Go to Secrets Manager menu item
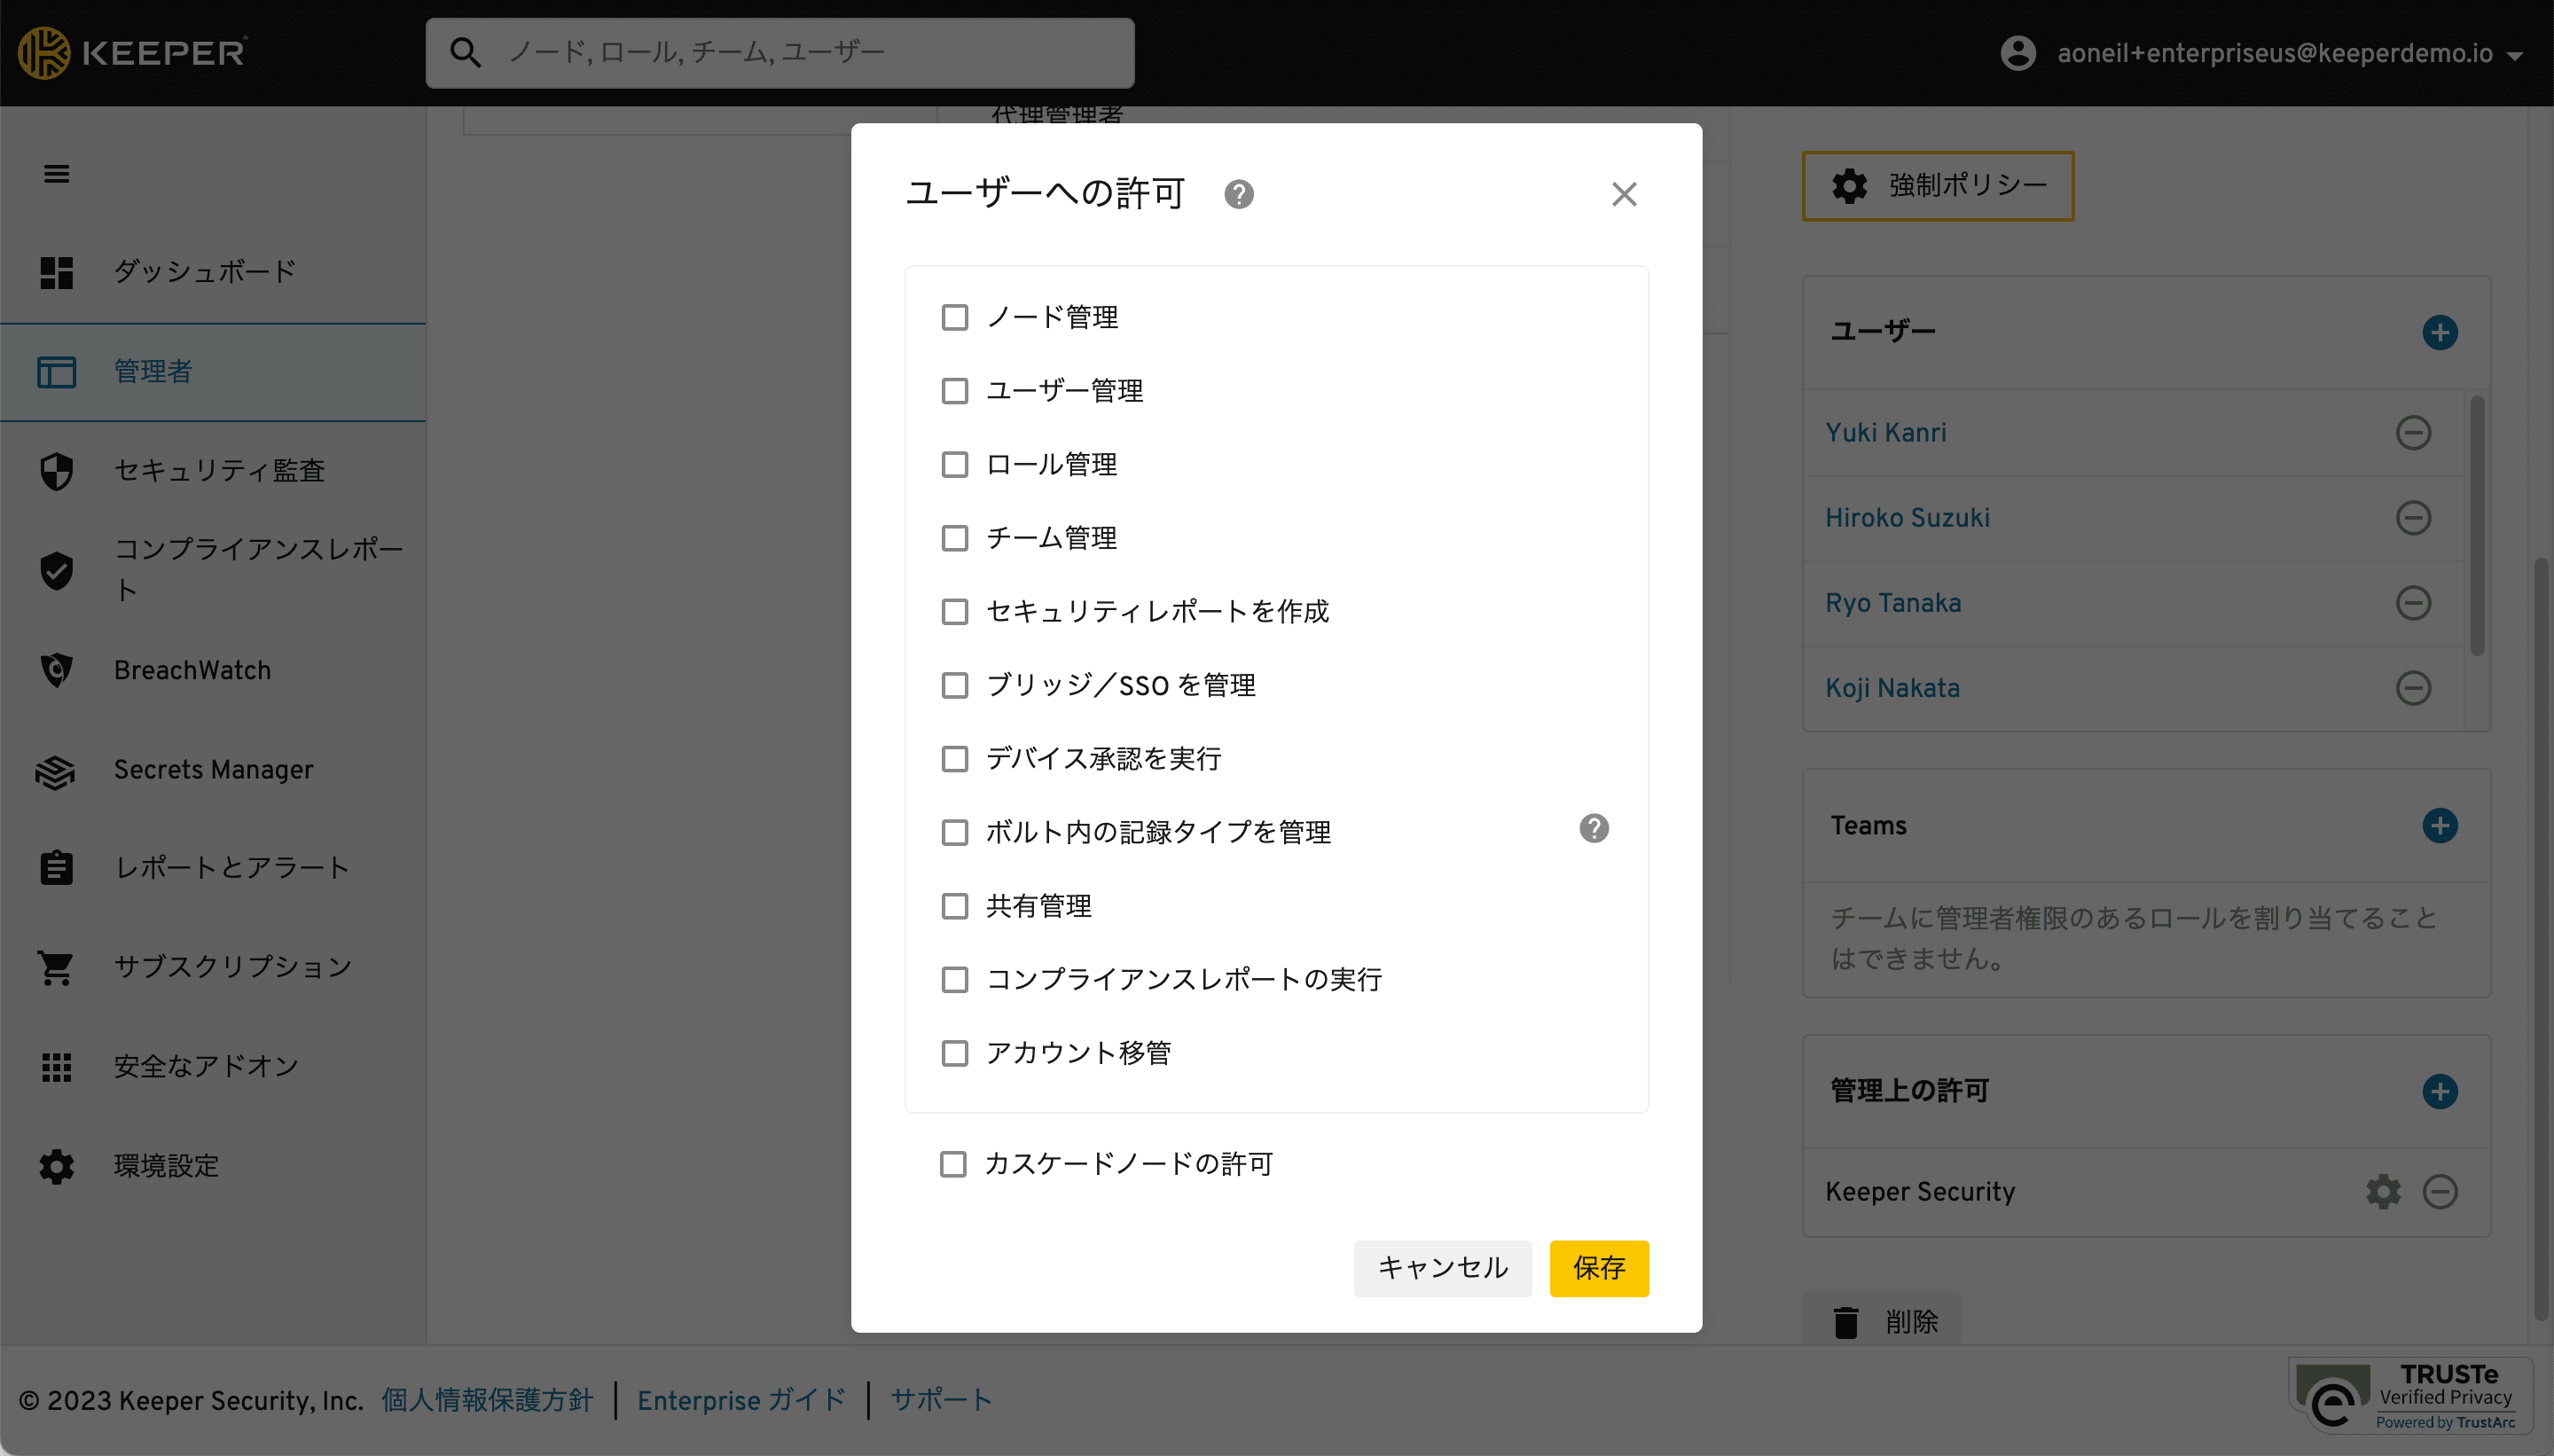2554x1456 pixels. pyautogui.click(x=213, y=769)
